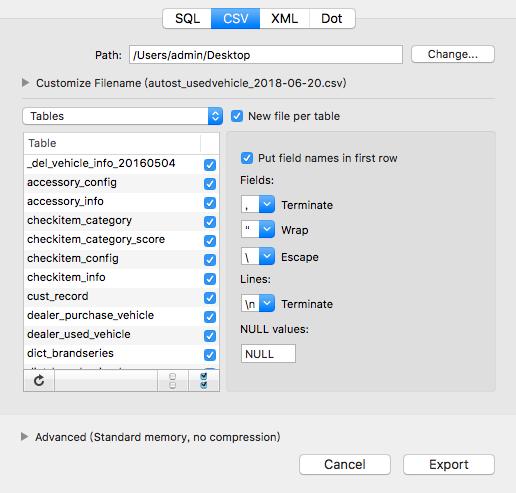Image resolution: width=516 pixels, height=493 pixels.
Task: Expand the Advanced options section
Action: click(24, 437)
